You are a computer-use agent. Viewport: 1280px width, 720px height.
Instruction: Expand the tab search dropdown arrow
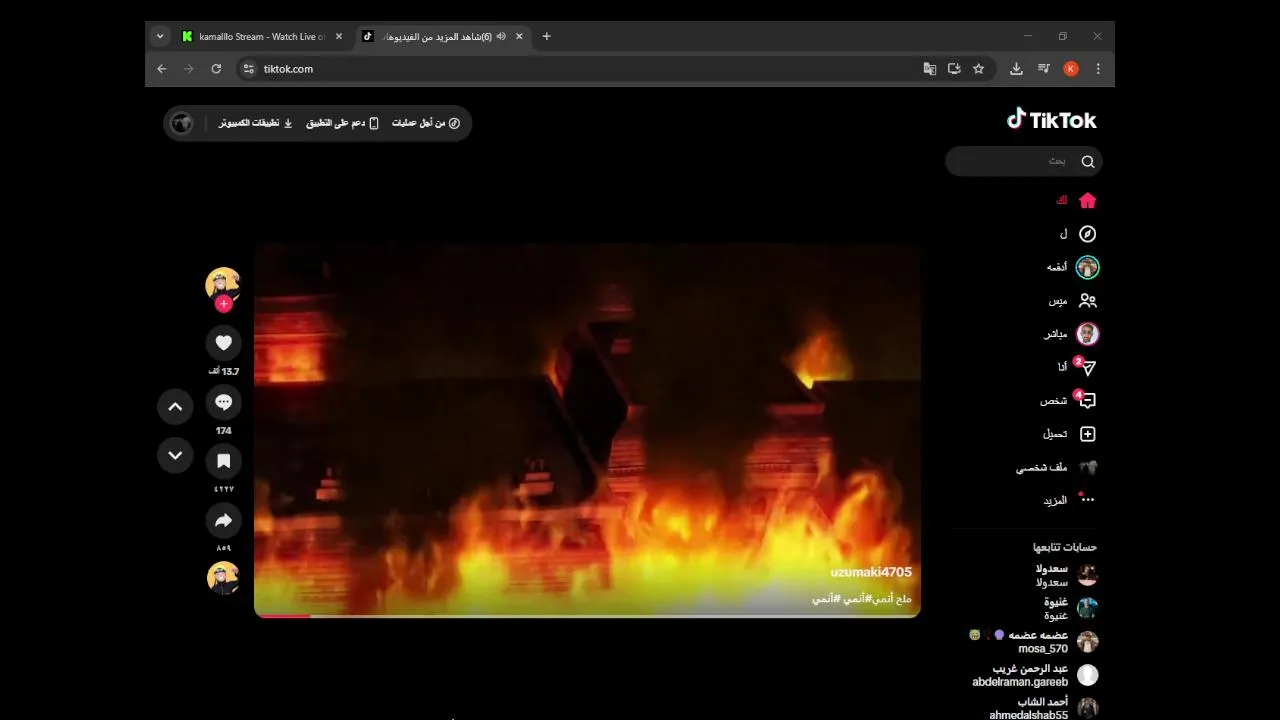coord(160,36)
